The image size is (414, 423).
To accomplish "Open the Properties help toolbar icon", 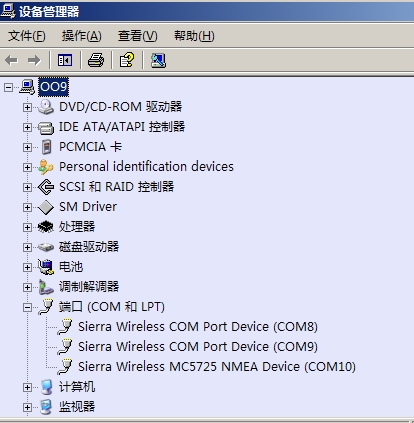I will [x=127, y=60].
